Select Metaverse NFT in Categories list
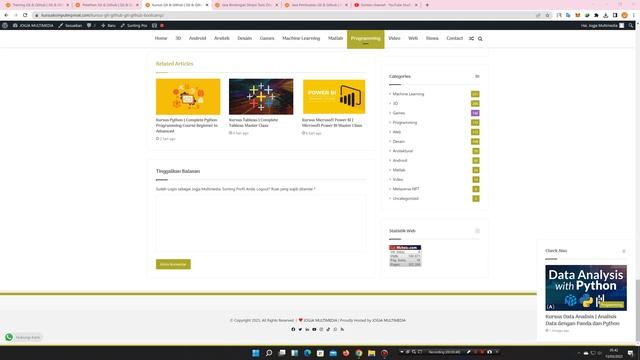640x360 pixels. click(x=406, y=189)
